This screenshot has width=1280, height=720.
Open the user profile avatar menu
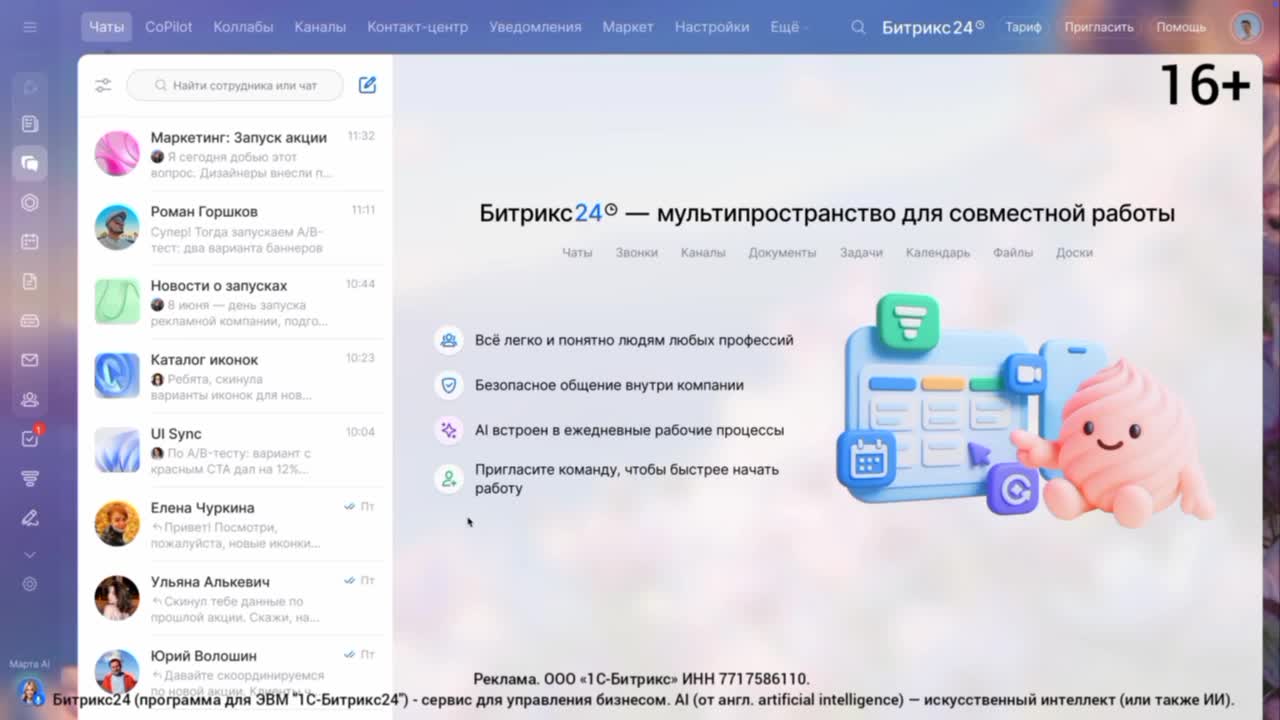[1246, 27]
